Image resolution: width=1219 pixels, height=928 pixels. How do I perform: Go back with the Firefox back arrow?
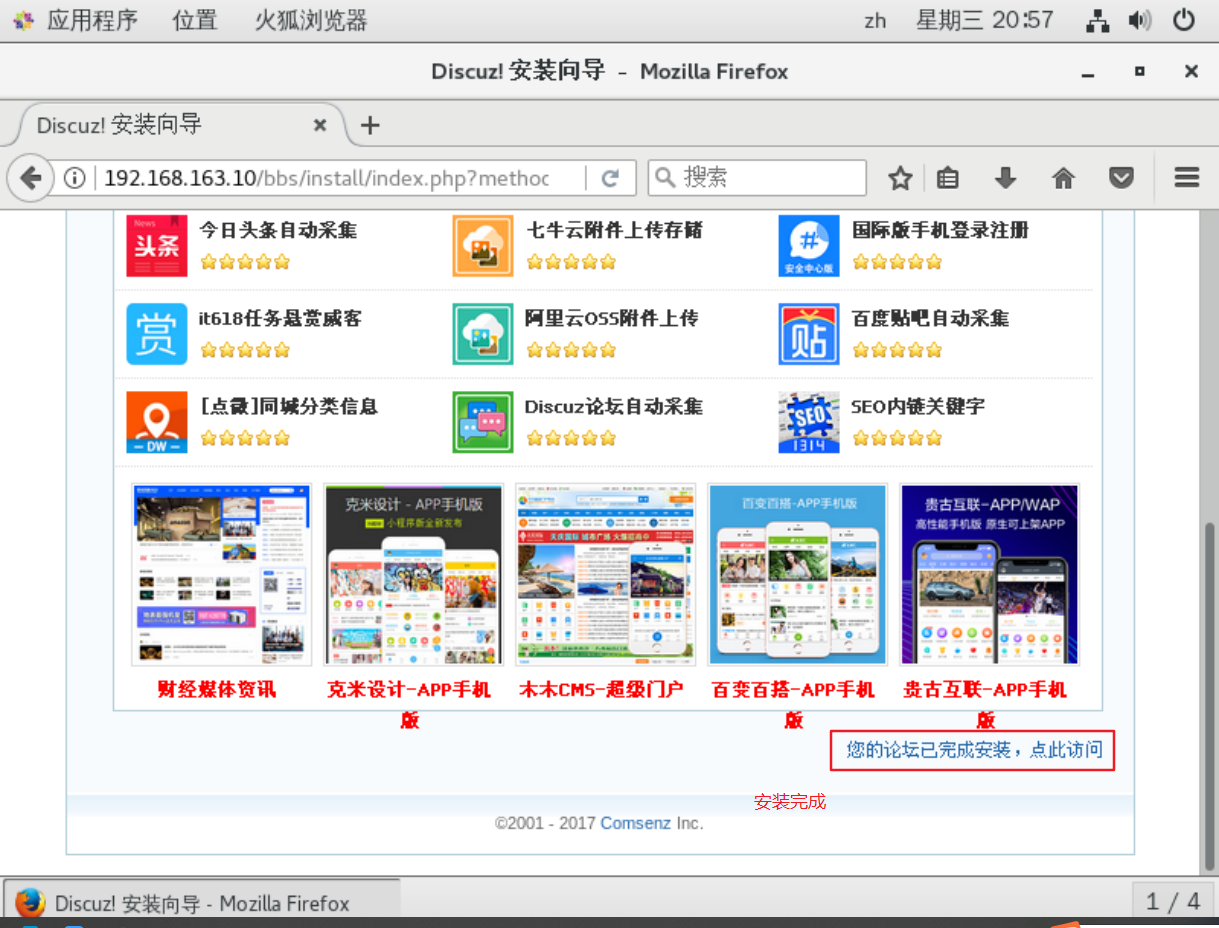[x=30, y=178]
